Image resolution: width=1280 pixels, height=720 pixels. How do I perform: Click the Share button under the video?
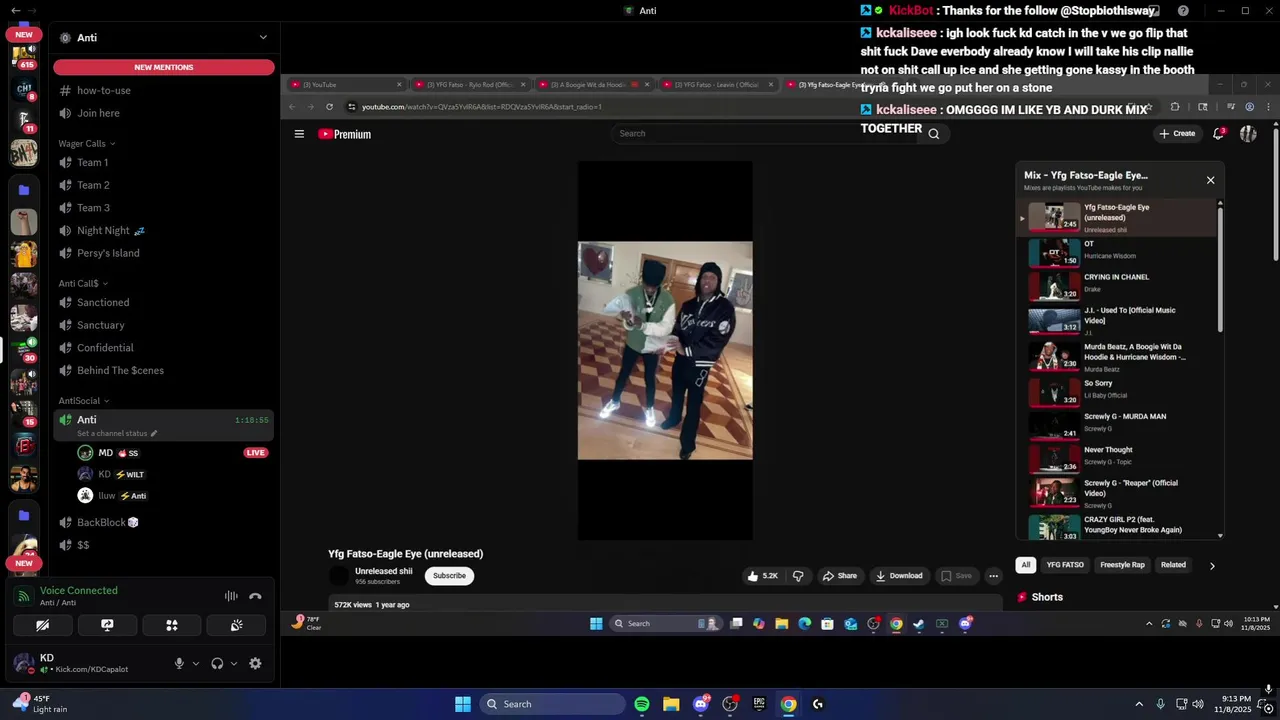click(x=840, y=576)
